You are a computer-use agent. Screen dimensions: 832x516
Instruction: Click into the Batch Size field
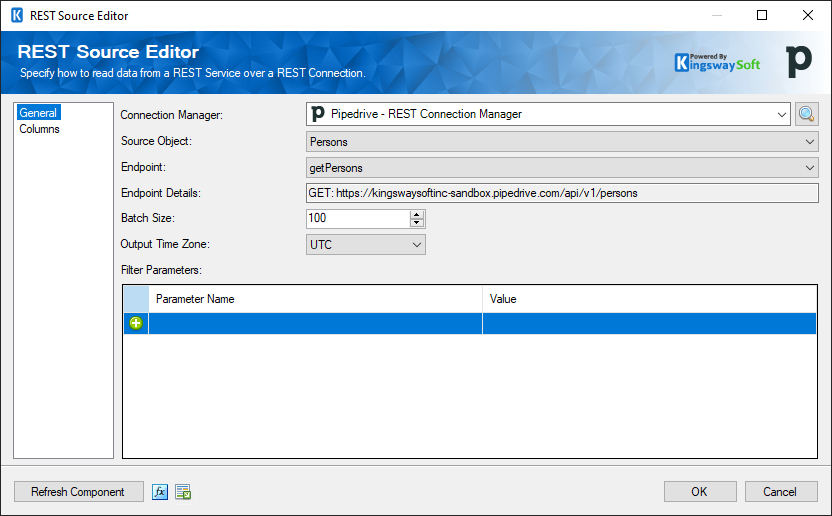(358, 218)
